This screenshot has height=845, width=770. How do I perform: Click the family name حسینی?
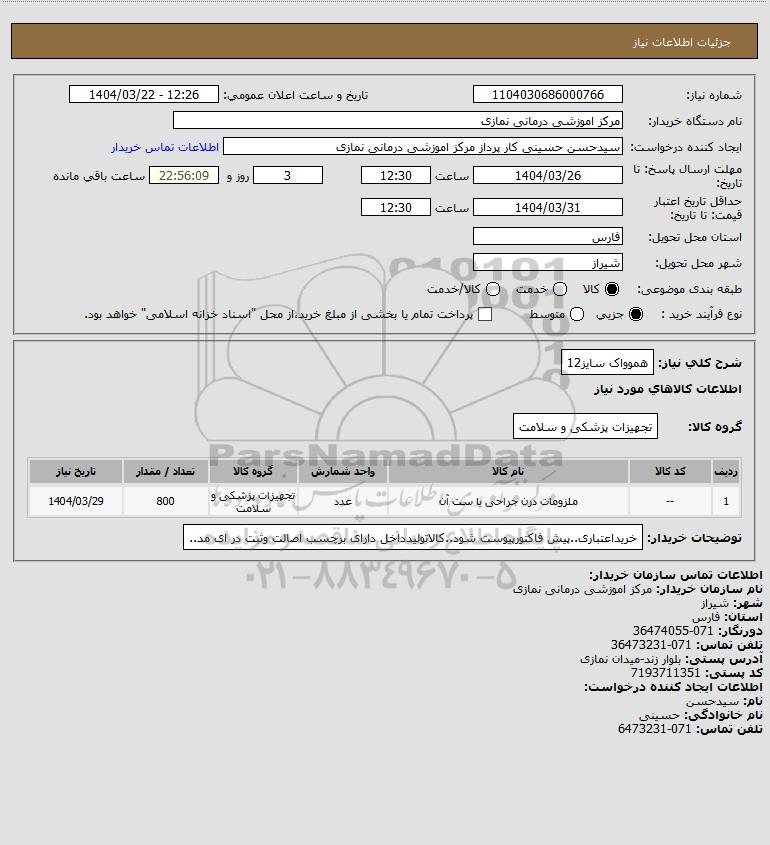pos(660,715)
